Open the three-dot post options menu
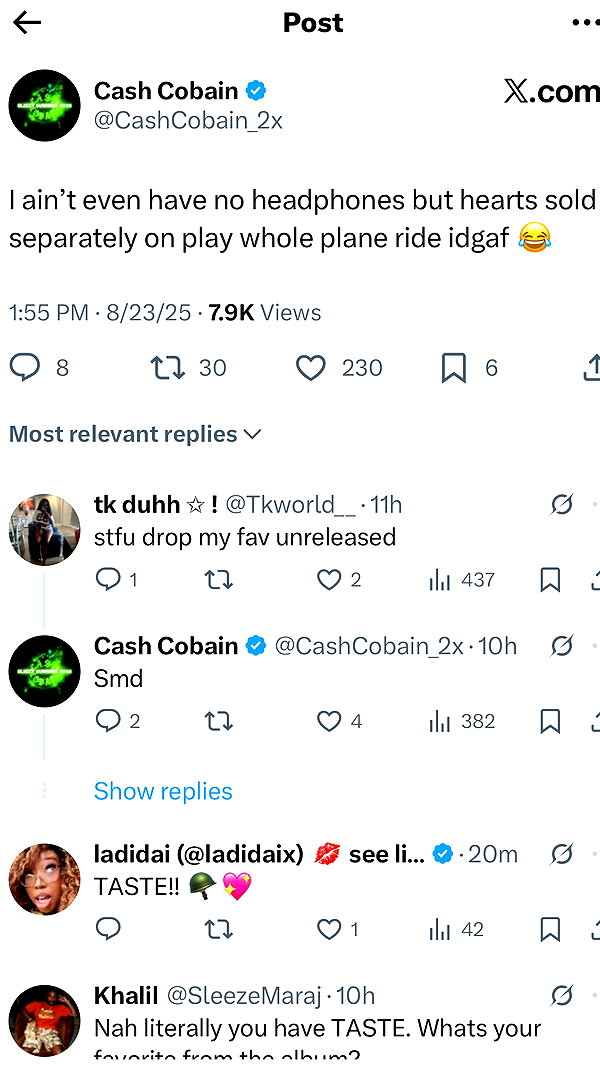Screen dimensions: 600x1067 click(x=586, y=22)
